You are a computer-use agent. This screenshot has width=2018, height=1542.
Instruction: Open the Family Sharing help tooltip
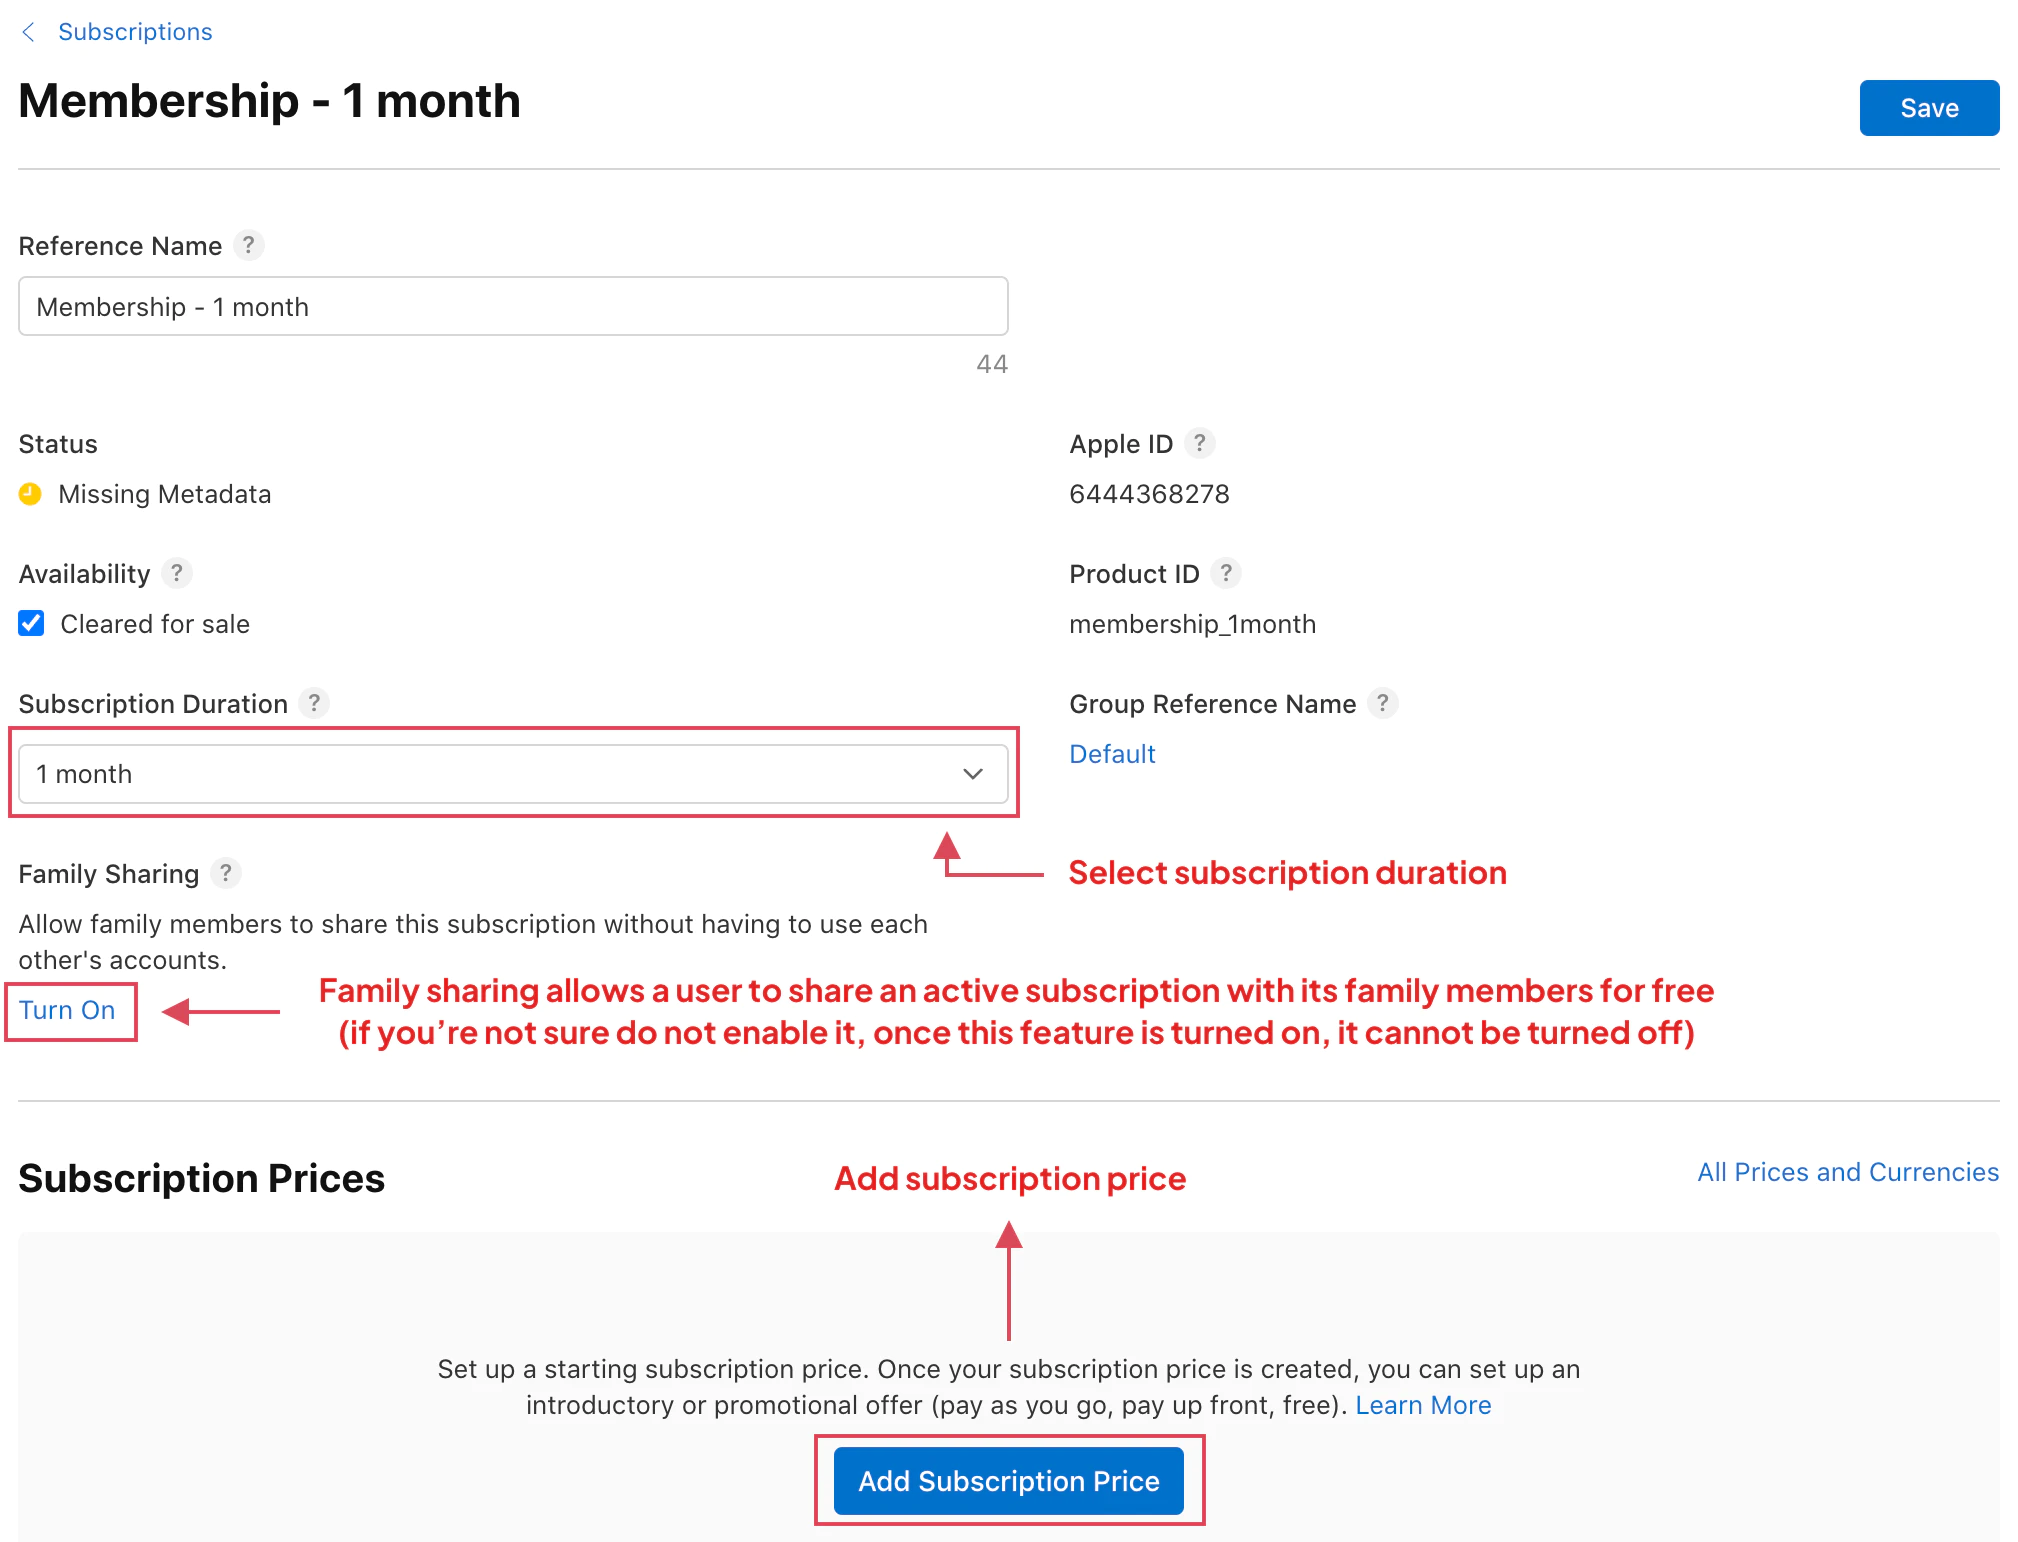(x=225, y=873)
